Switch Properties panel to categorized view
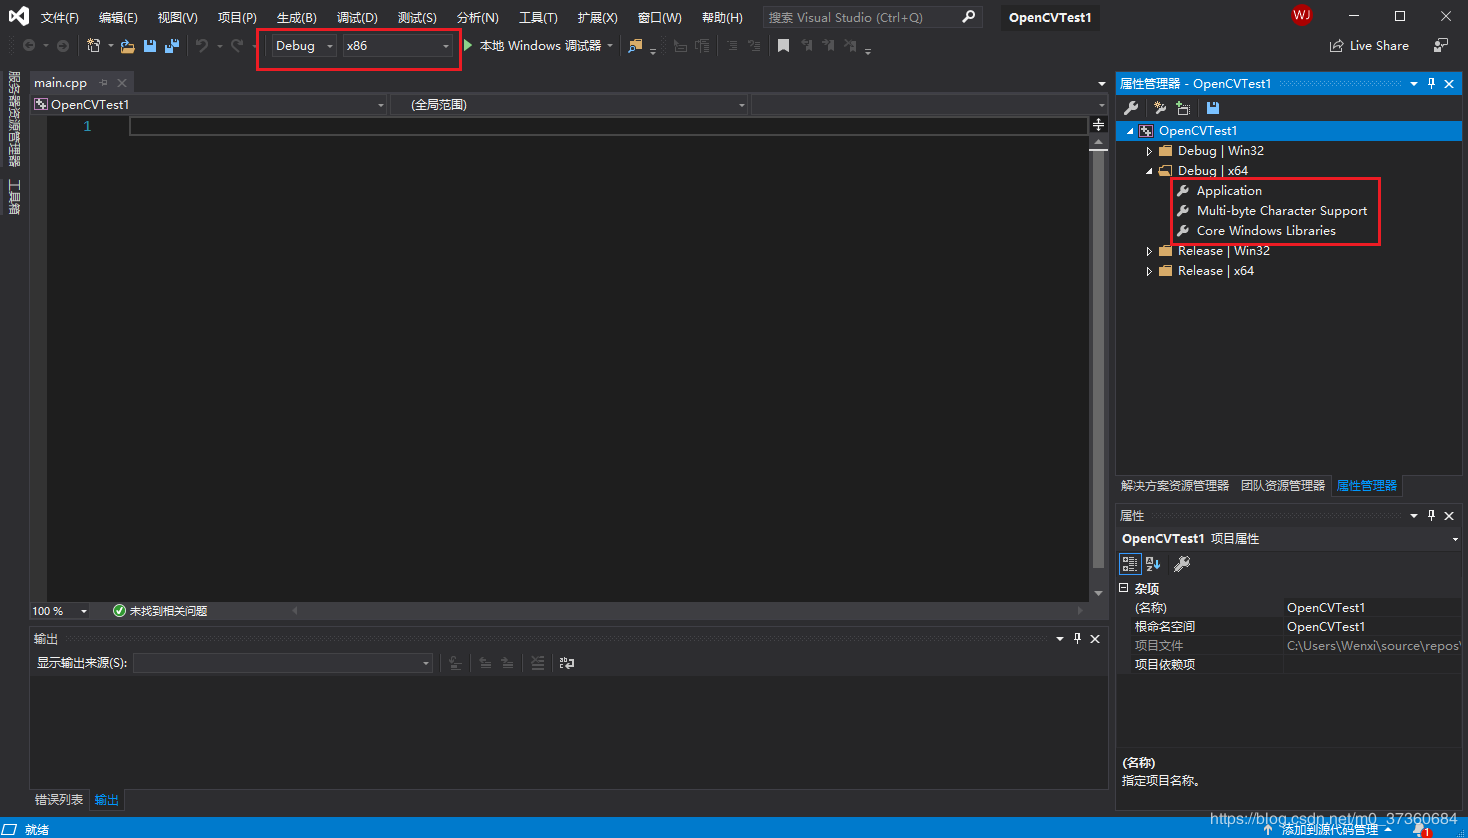Image resolution: width=1468 pixels, height=838 pixels. tap(1130, 564)
